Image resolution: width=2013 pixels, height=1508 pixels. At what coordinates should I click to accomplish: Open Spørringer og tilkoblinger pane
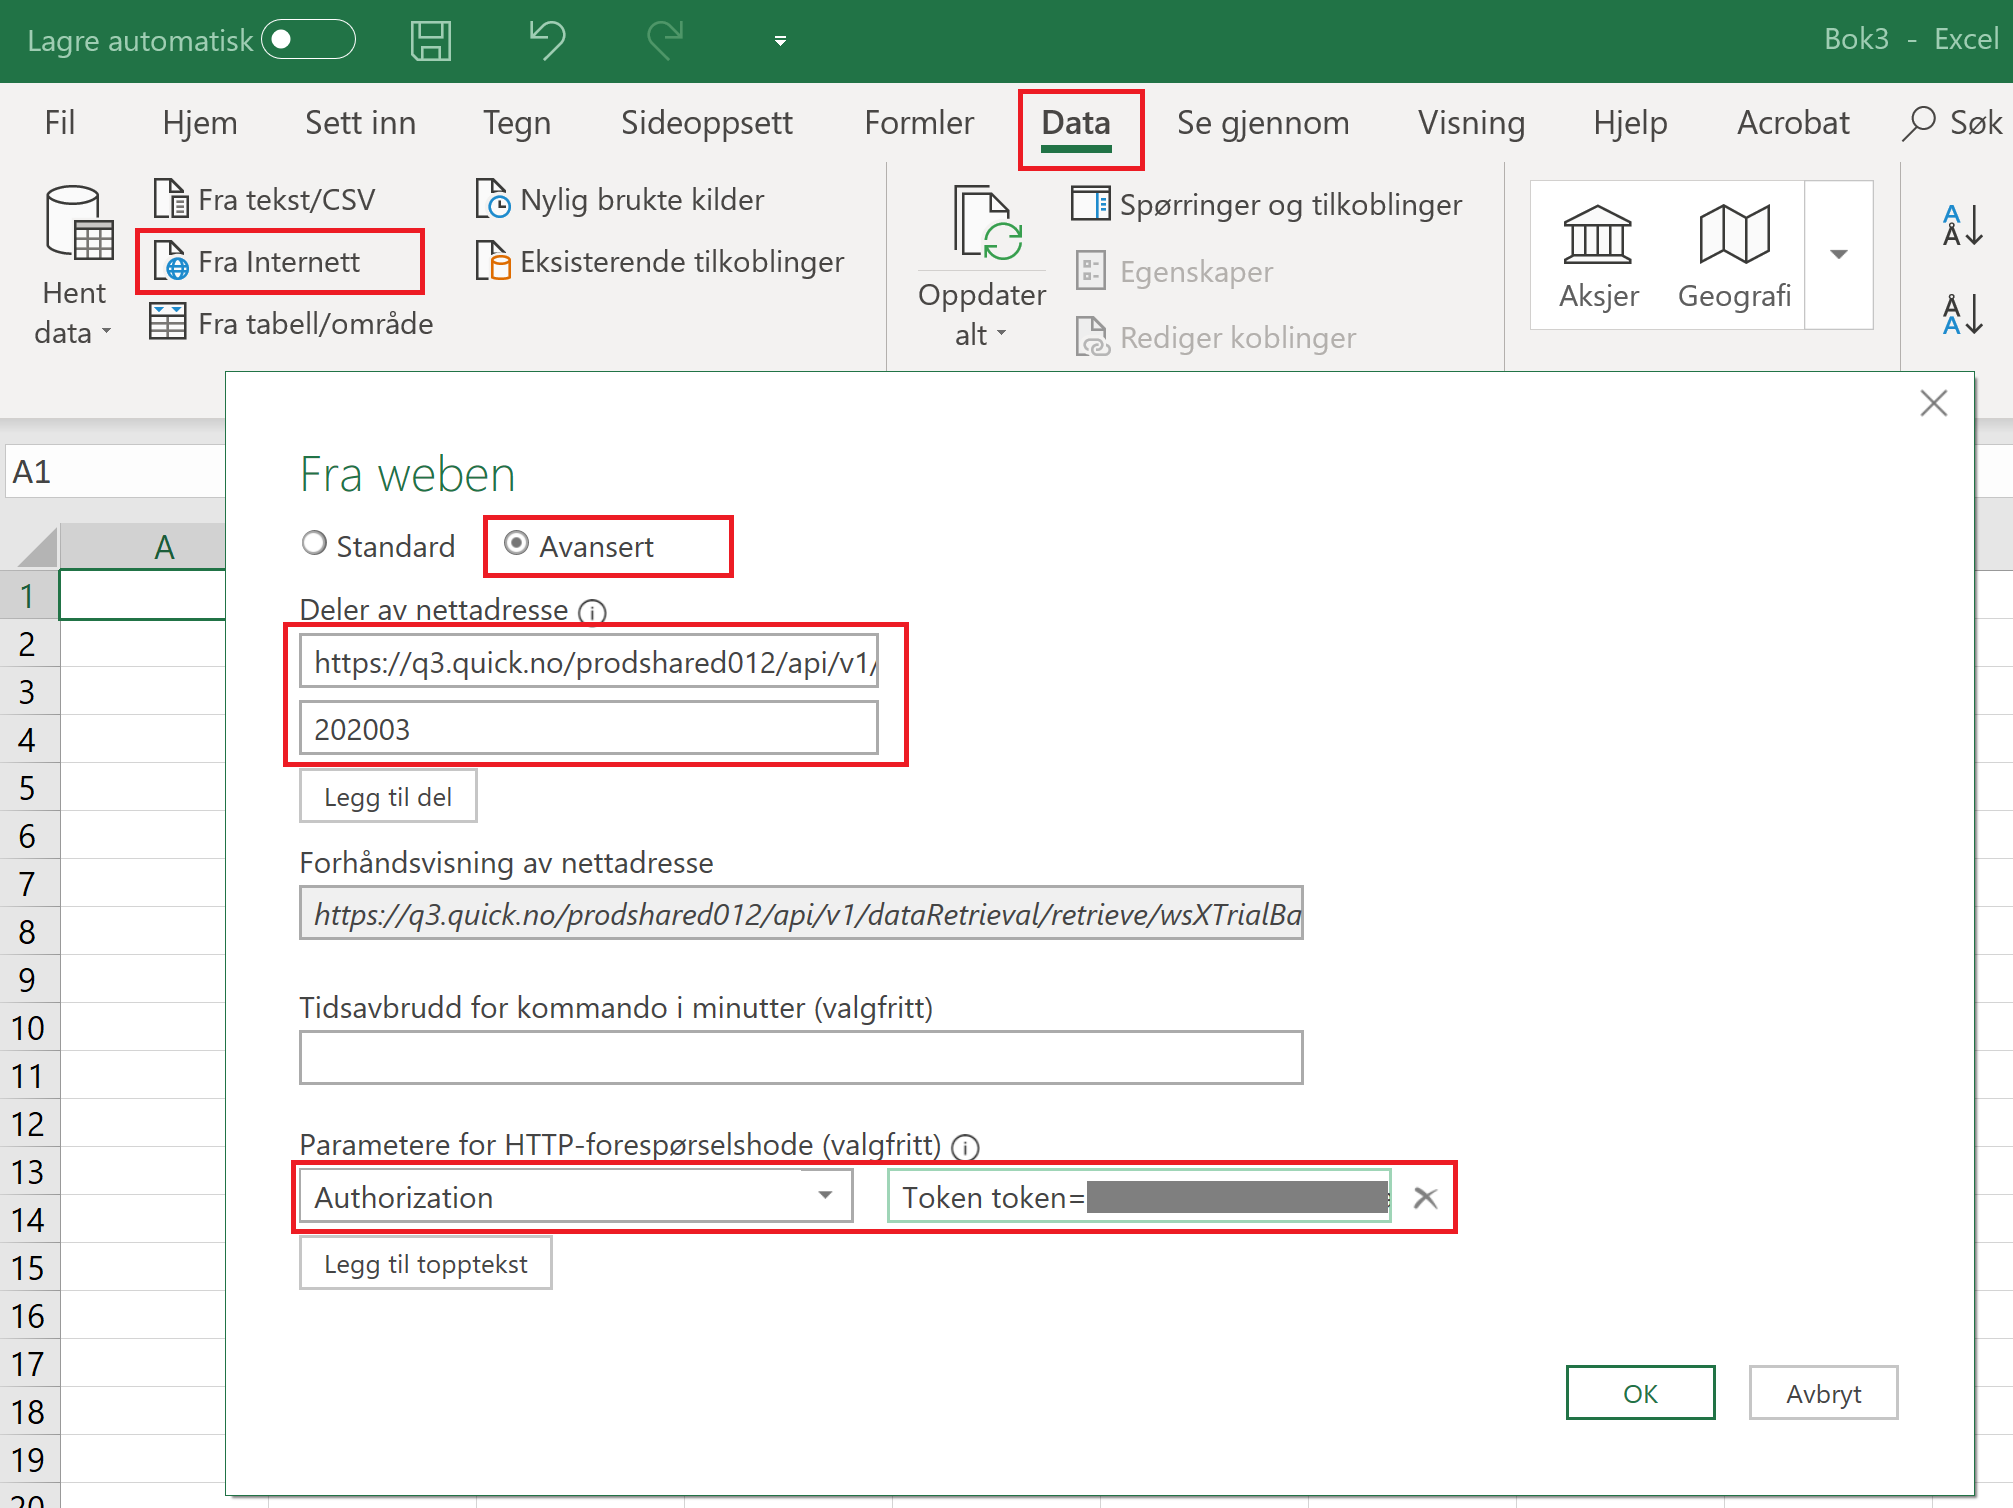(x=1267, y=205)
